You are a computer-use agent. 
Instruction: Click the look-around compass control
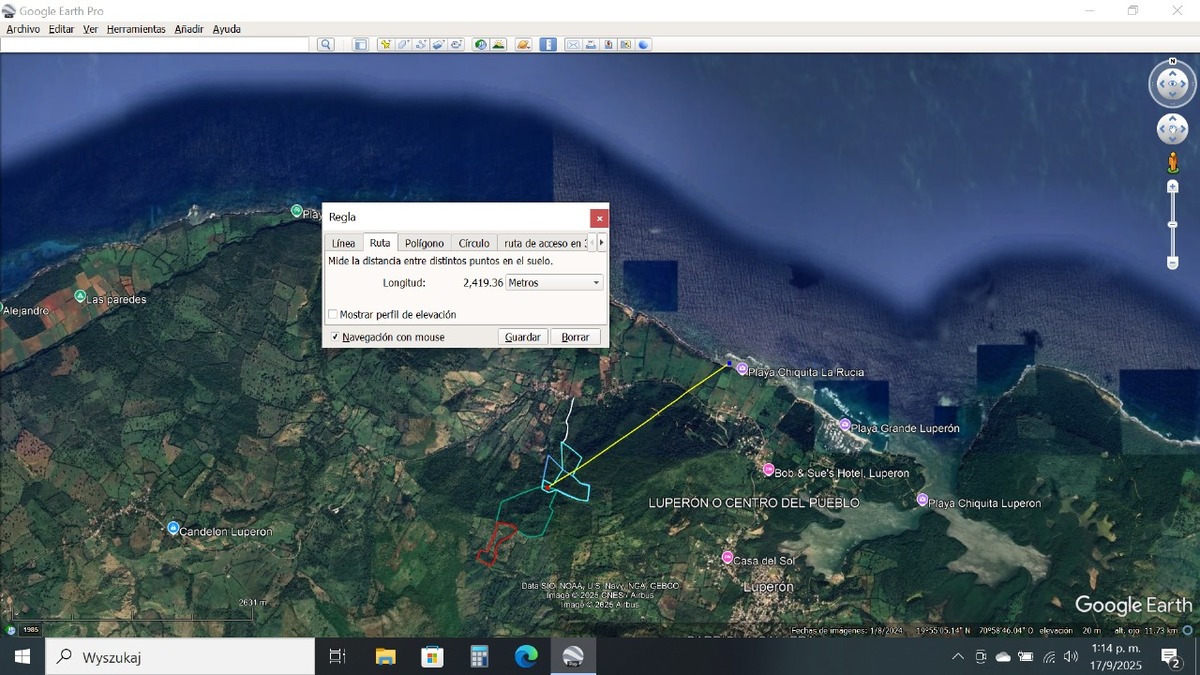[x=1172, y=84]
